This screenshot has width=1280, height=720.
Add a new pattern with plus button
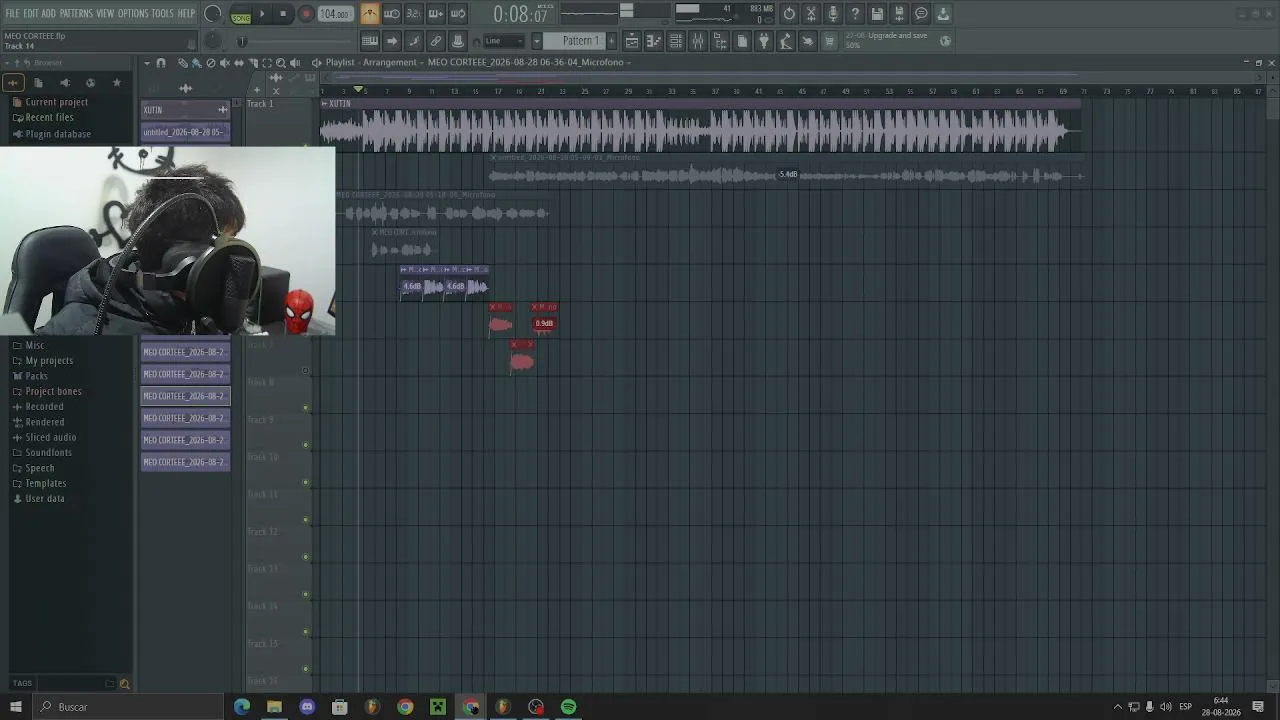(x=612, y=41)
